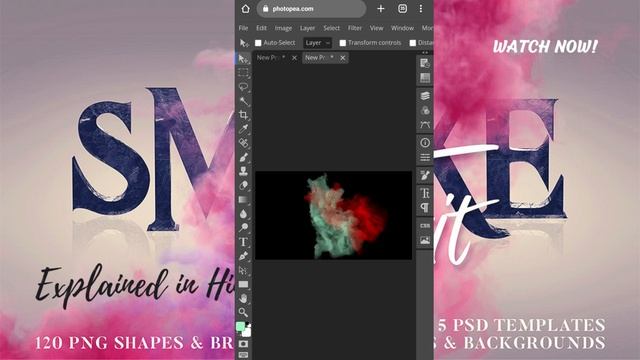Select the Rectangle Select marquee tool
This screenshot has height=360, width=640.
tap(243, 73)
